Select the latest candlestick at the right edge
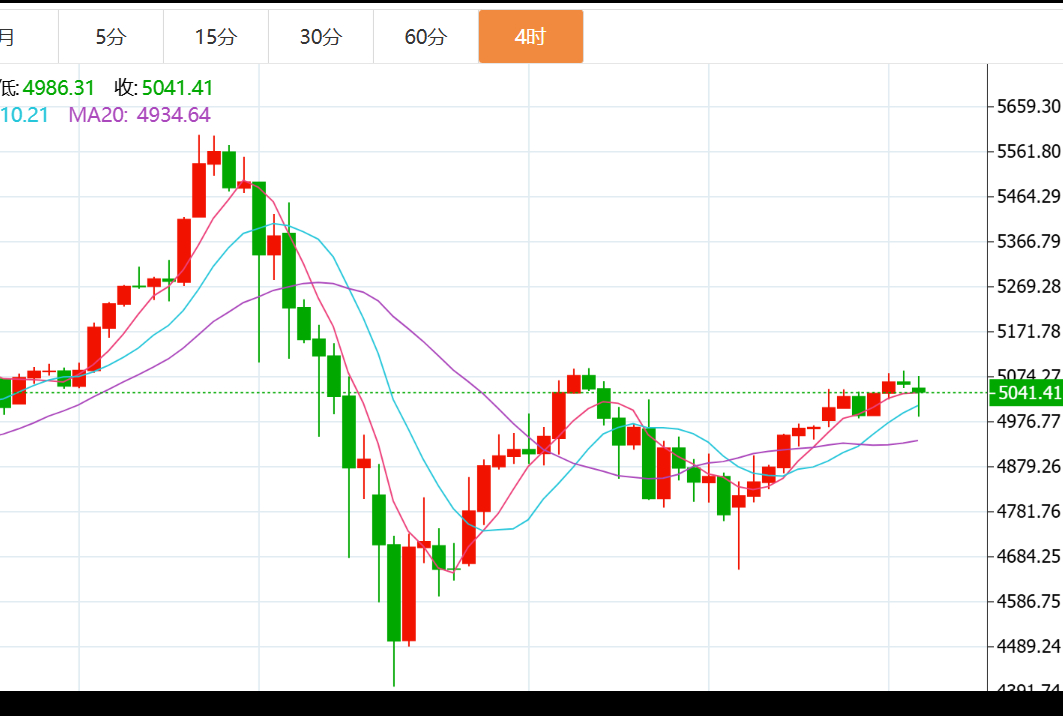The width and height of the screenshot is (1063, 716). point(919,391)
